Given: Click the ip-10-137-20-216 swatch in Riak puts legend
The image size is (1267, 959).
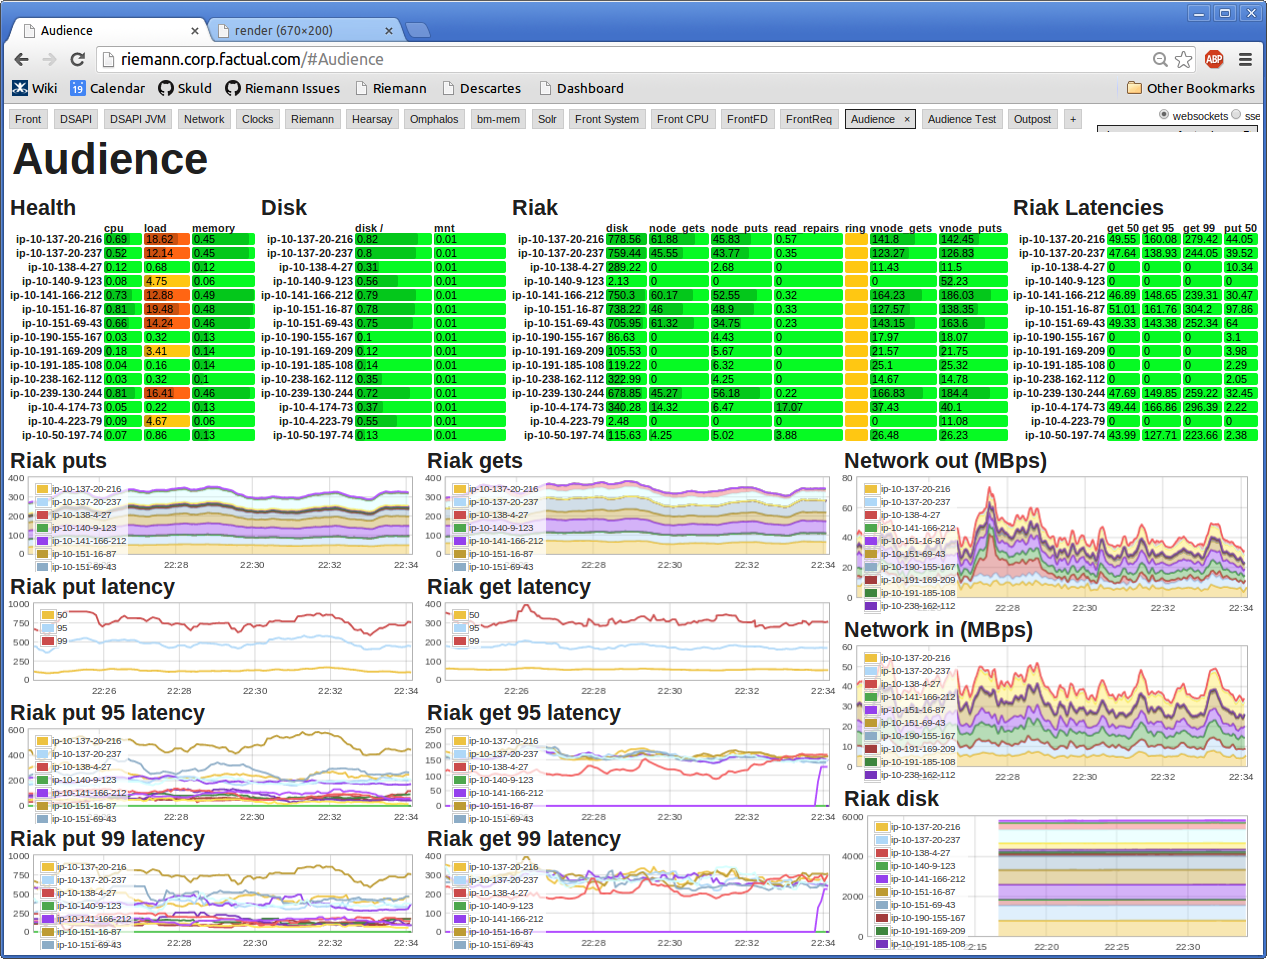Looking at the screenshot, I should point(43,489).
